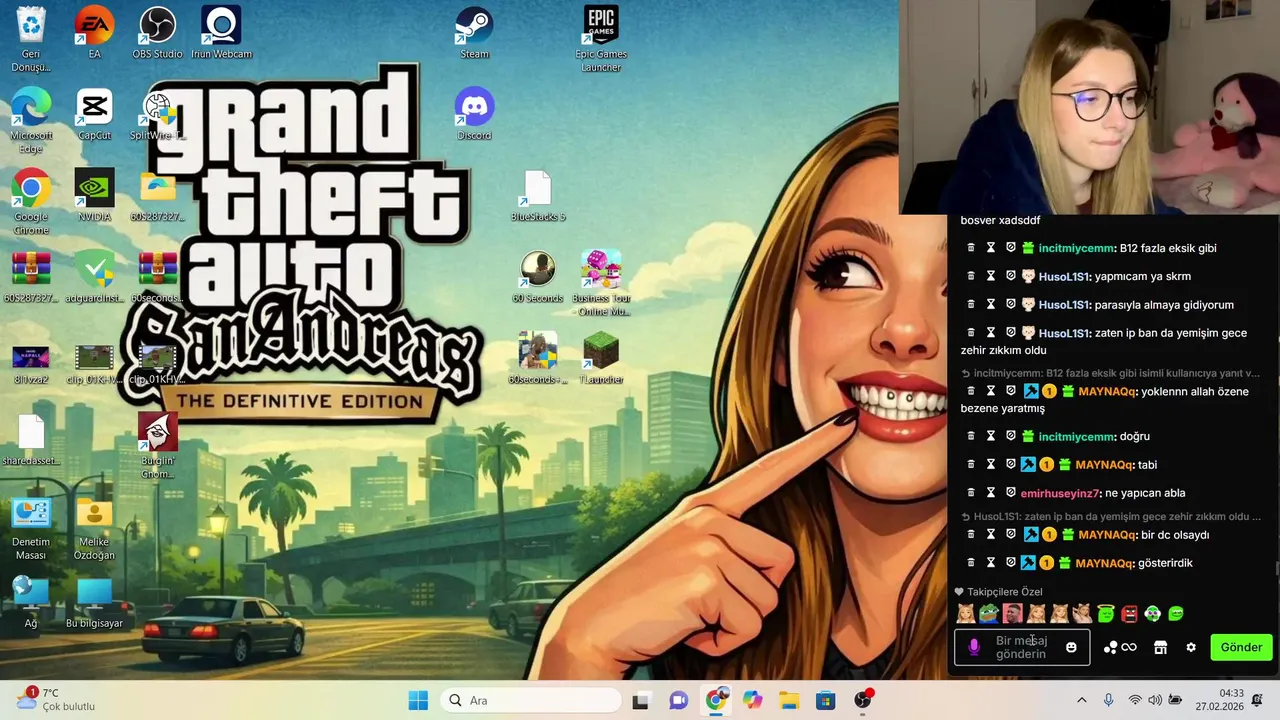
Task: Open the Chrome taskbar icon
Action: coord(716,701)
